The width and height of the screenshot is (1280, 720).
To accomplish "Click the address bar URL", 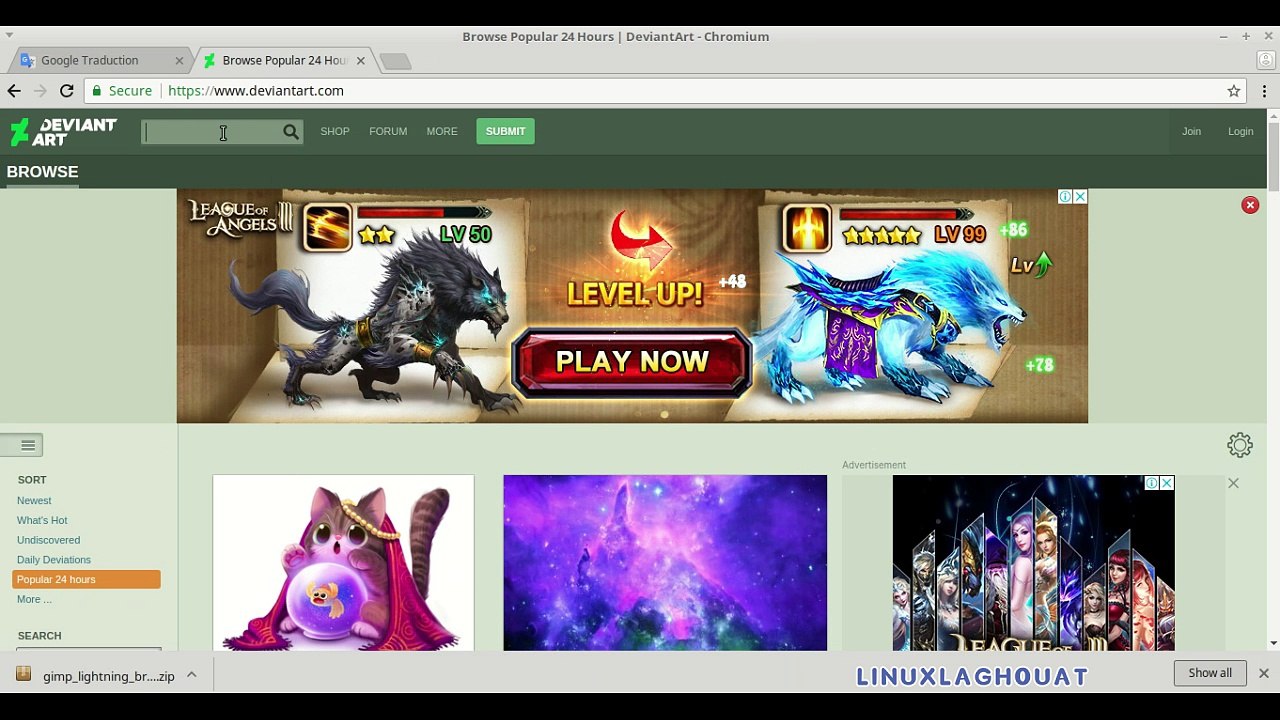I will coord(256,91).
